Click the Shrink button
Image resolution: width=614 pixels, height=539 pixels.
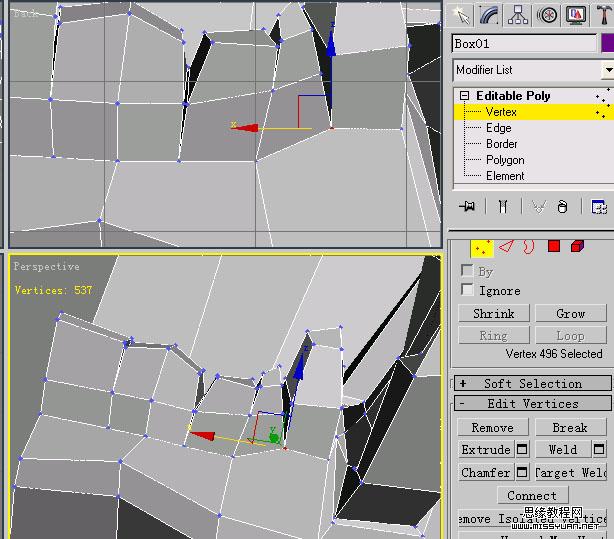pyautogui.click(x=494, y=313)
